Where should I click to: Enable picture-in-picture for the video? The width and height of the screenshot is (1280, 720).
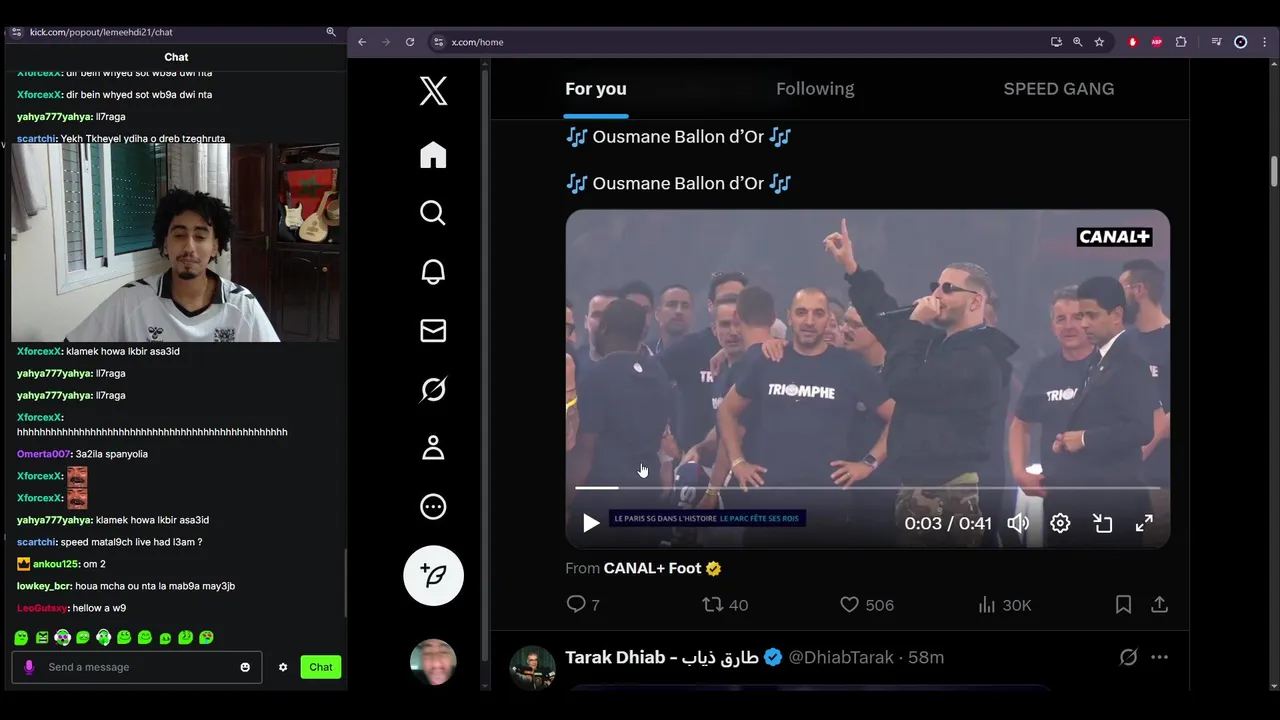coord(1102,523)
